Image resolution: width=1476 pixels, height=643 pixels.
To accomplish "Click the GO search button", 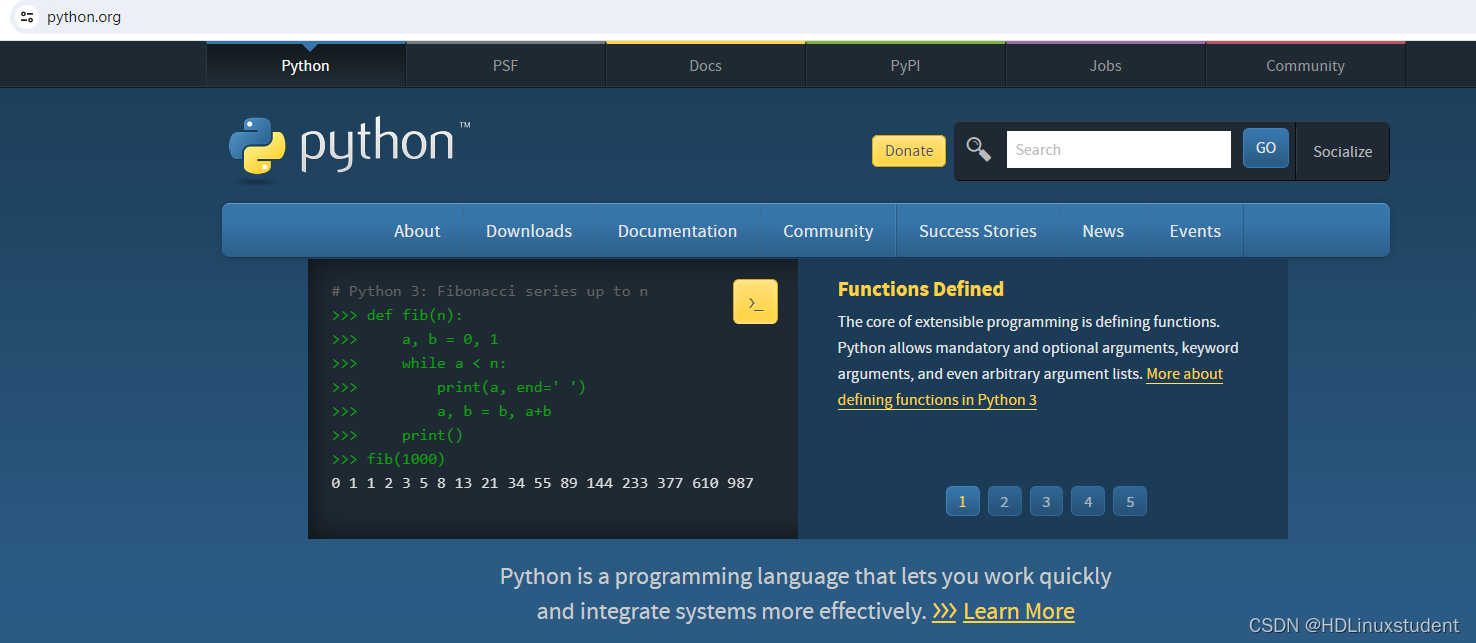I will (x=1266, y=148).
